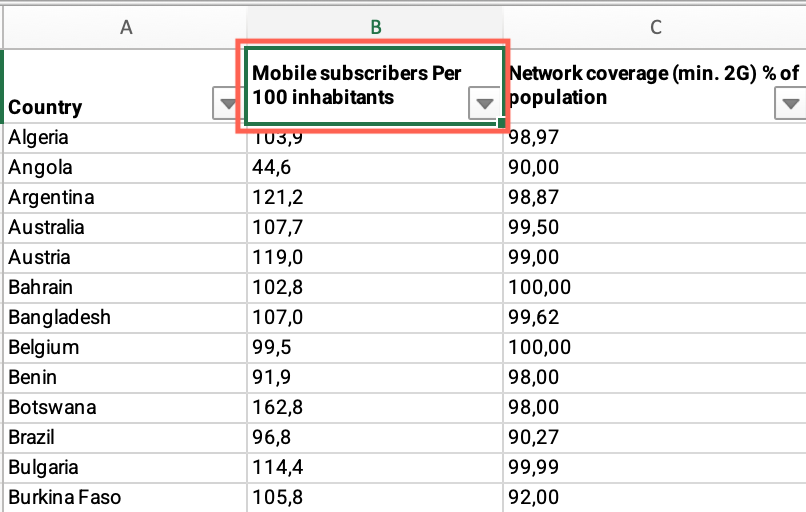806x512 pixels.
Task: Select Bulgaria's 99,99 coverage cell
Action: pos(655,468)
